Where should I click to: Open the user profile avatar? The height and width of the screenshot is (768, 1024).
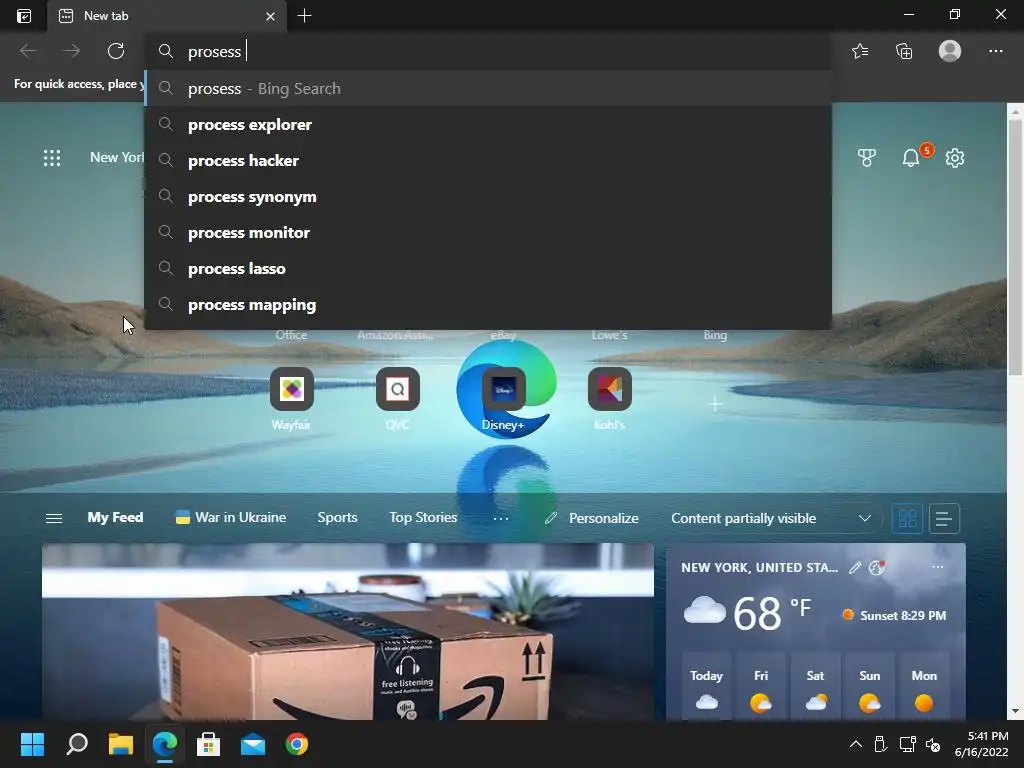point(950,51)
